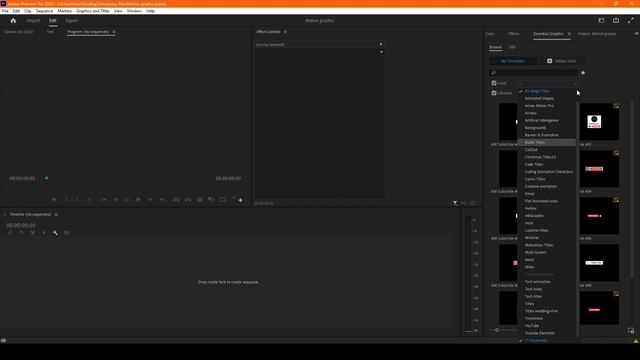Add a marker from the Timeline toolbar
This screenshot has height=360, width=640.
44,233
